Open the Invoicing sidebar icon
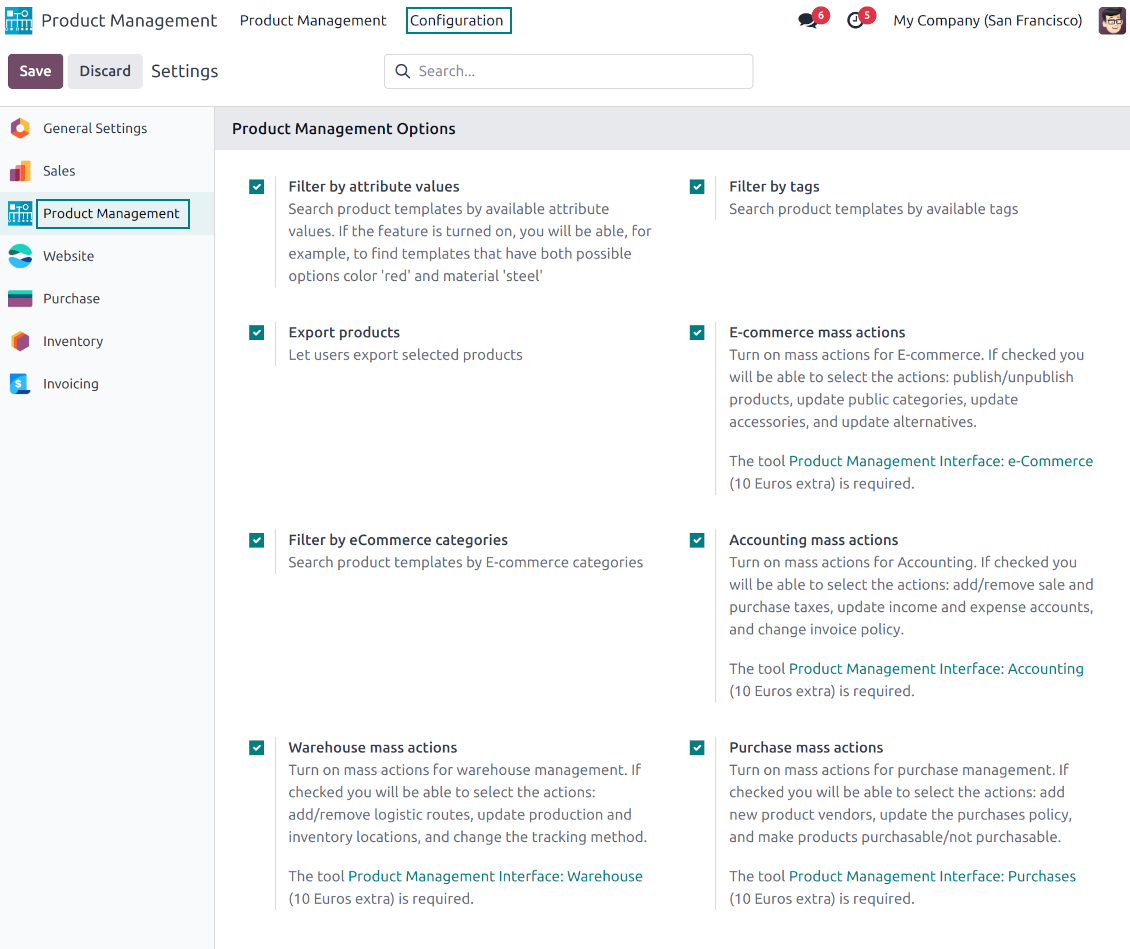The height and width of the screenshot is (949, 1130). (20, 384)
